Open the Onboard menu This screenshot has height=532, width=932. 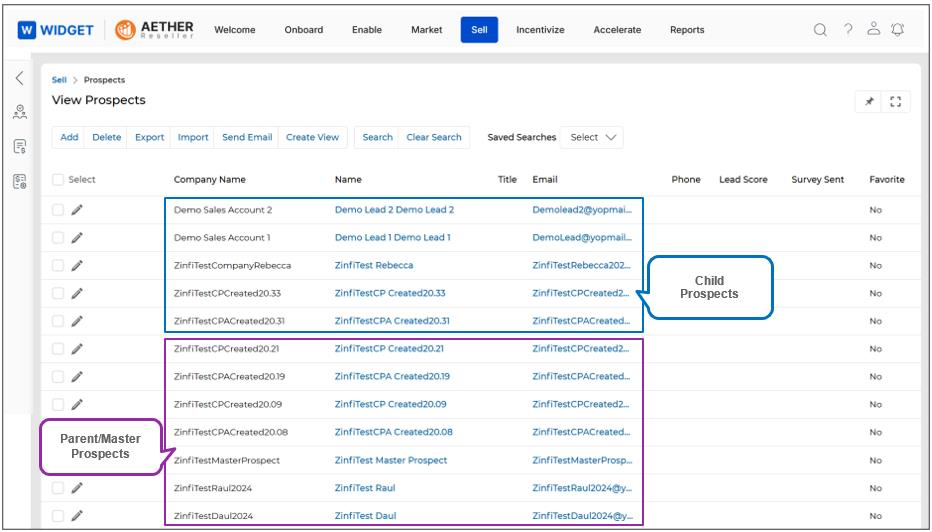pyautogui.click(x=304, y=30)
